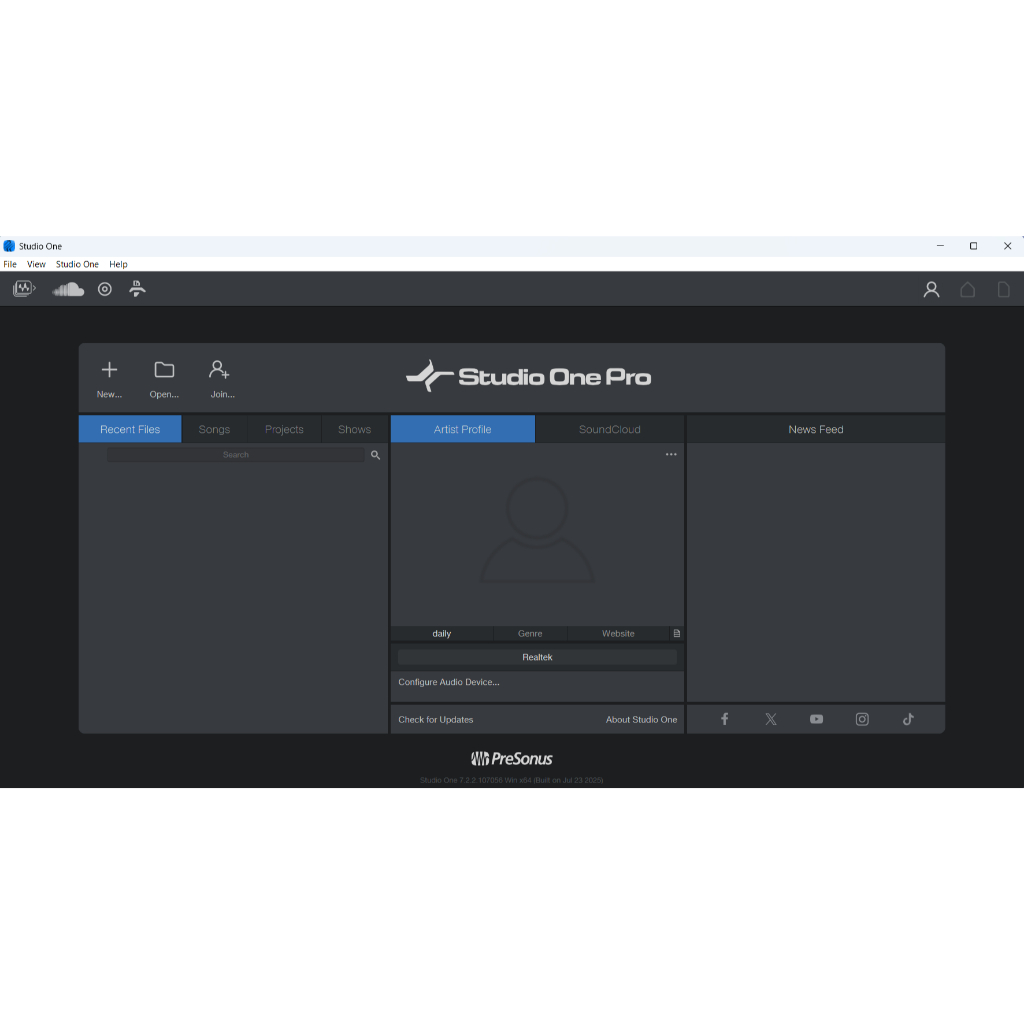This screenshot has width=1024, height=1024.
Task: Open the user account icon
Action: (x=931, y=289)
